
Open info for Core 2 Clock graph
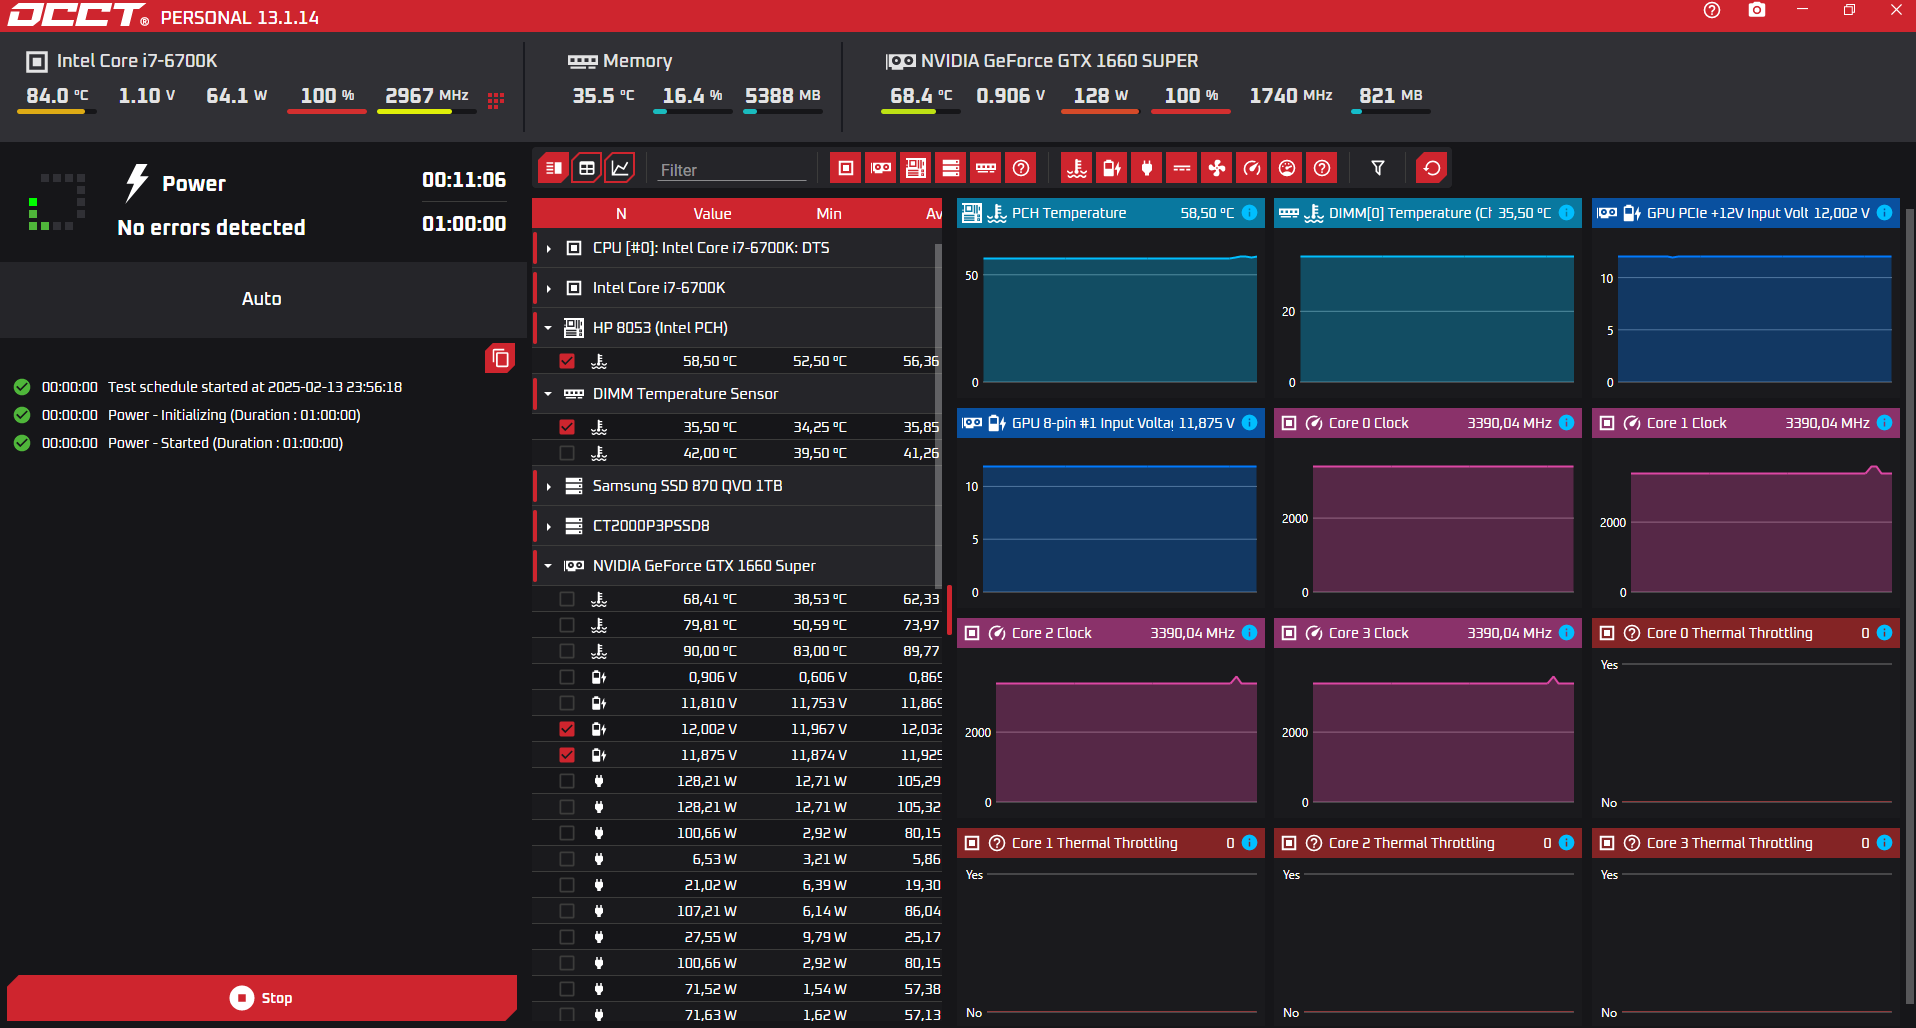point(1250,633)
